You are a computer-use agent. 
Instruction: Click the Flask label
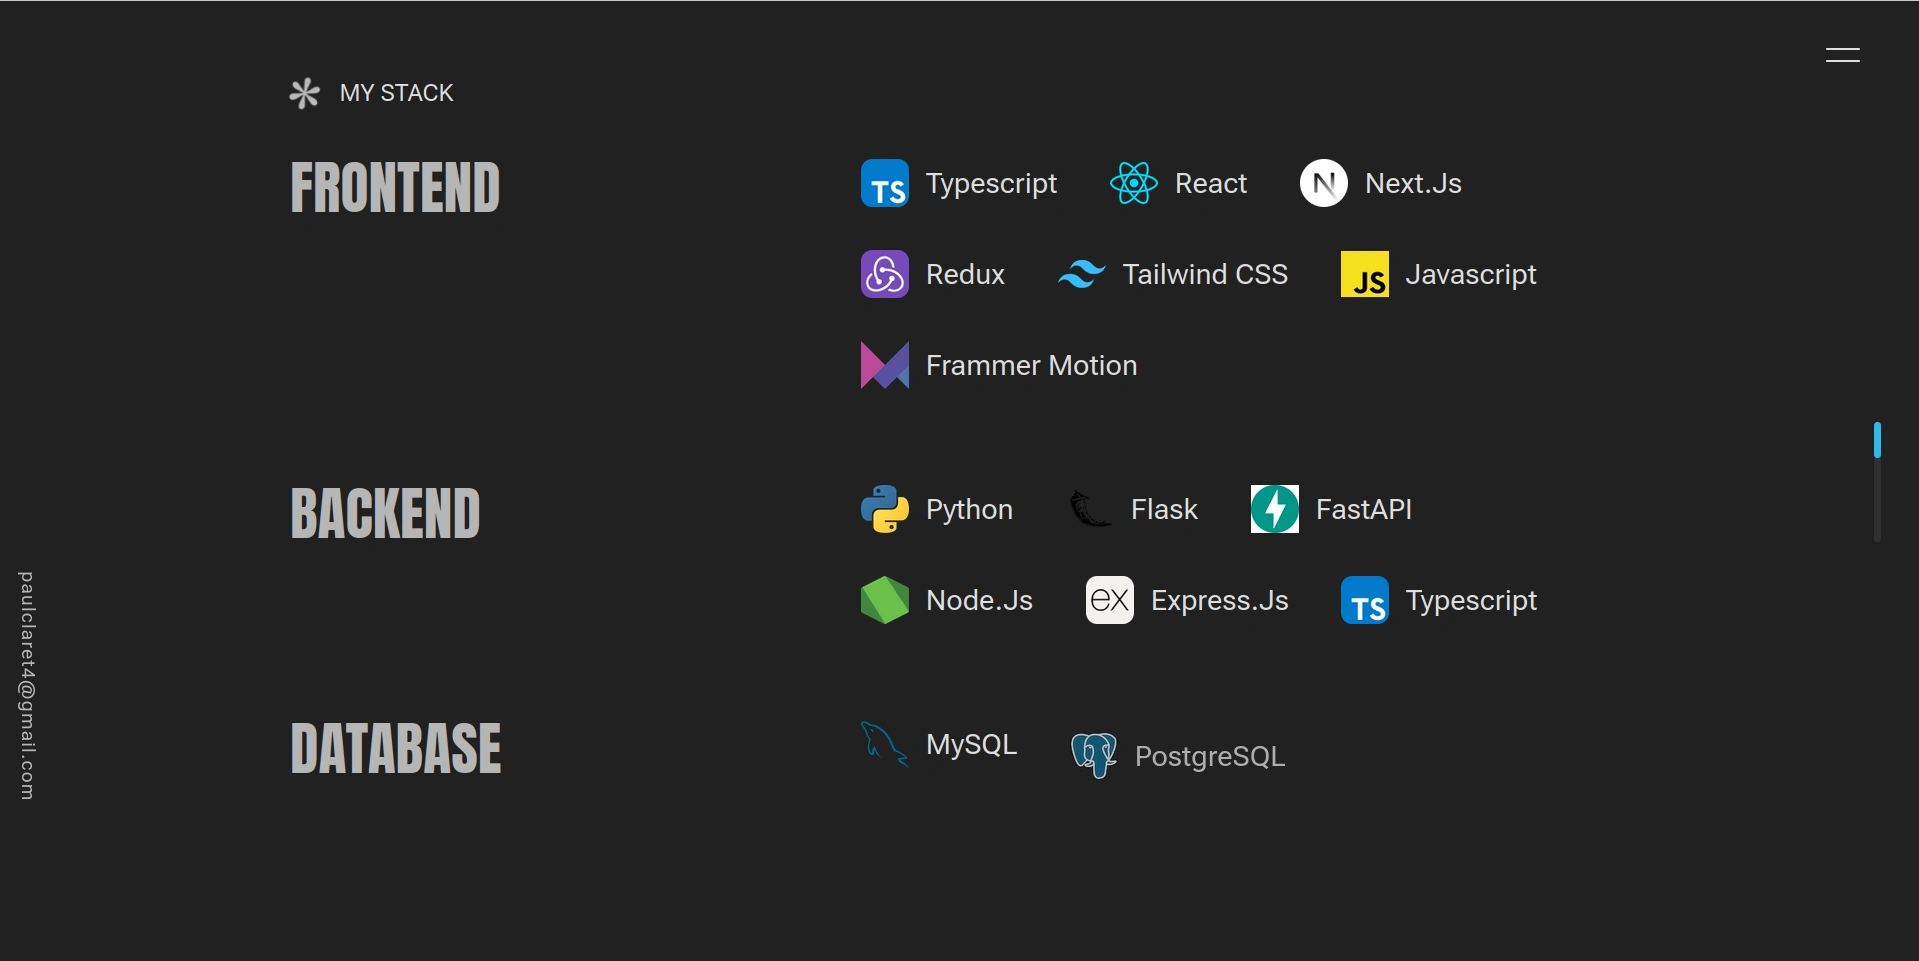(x=1164, y=509)
